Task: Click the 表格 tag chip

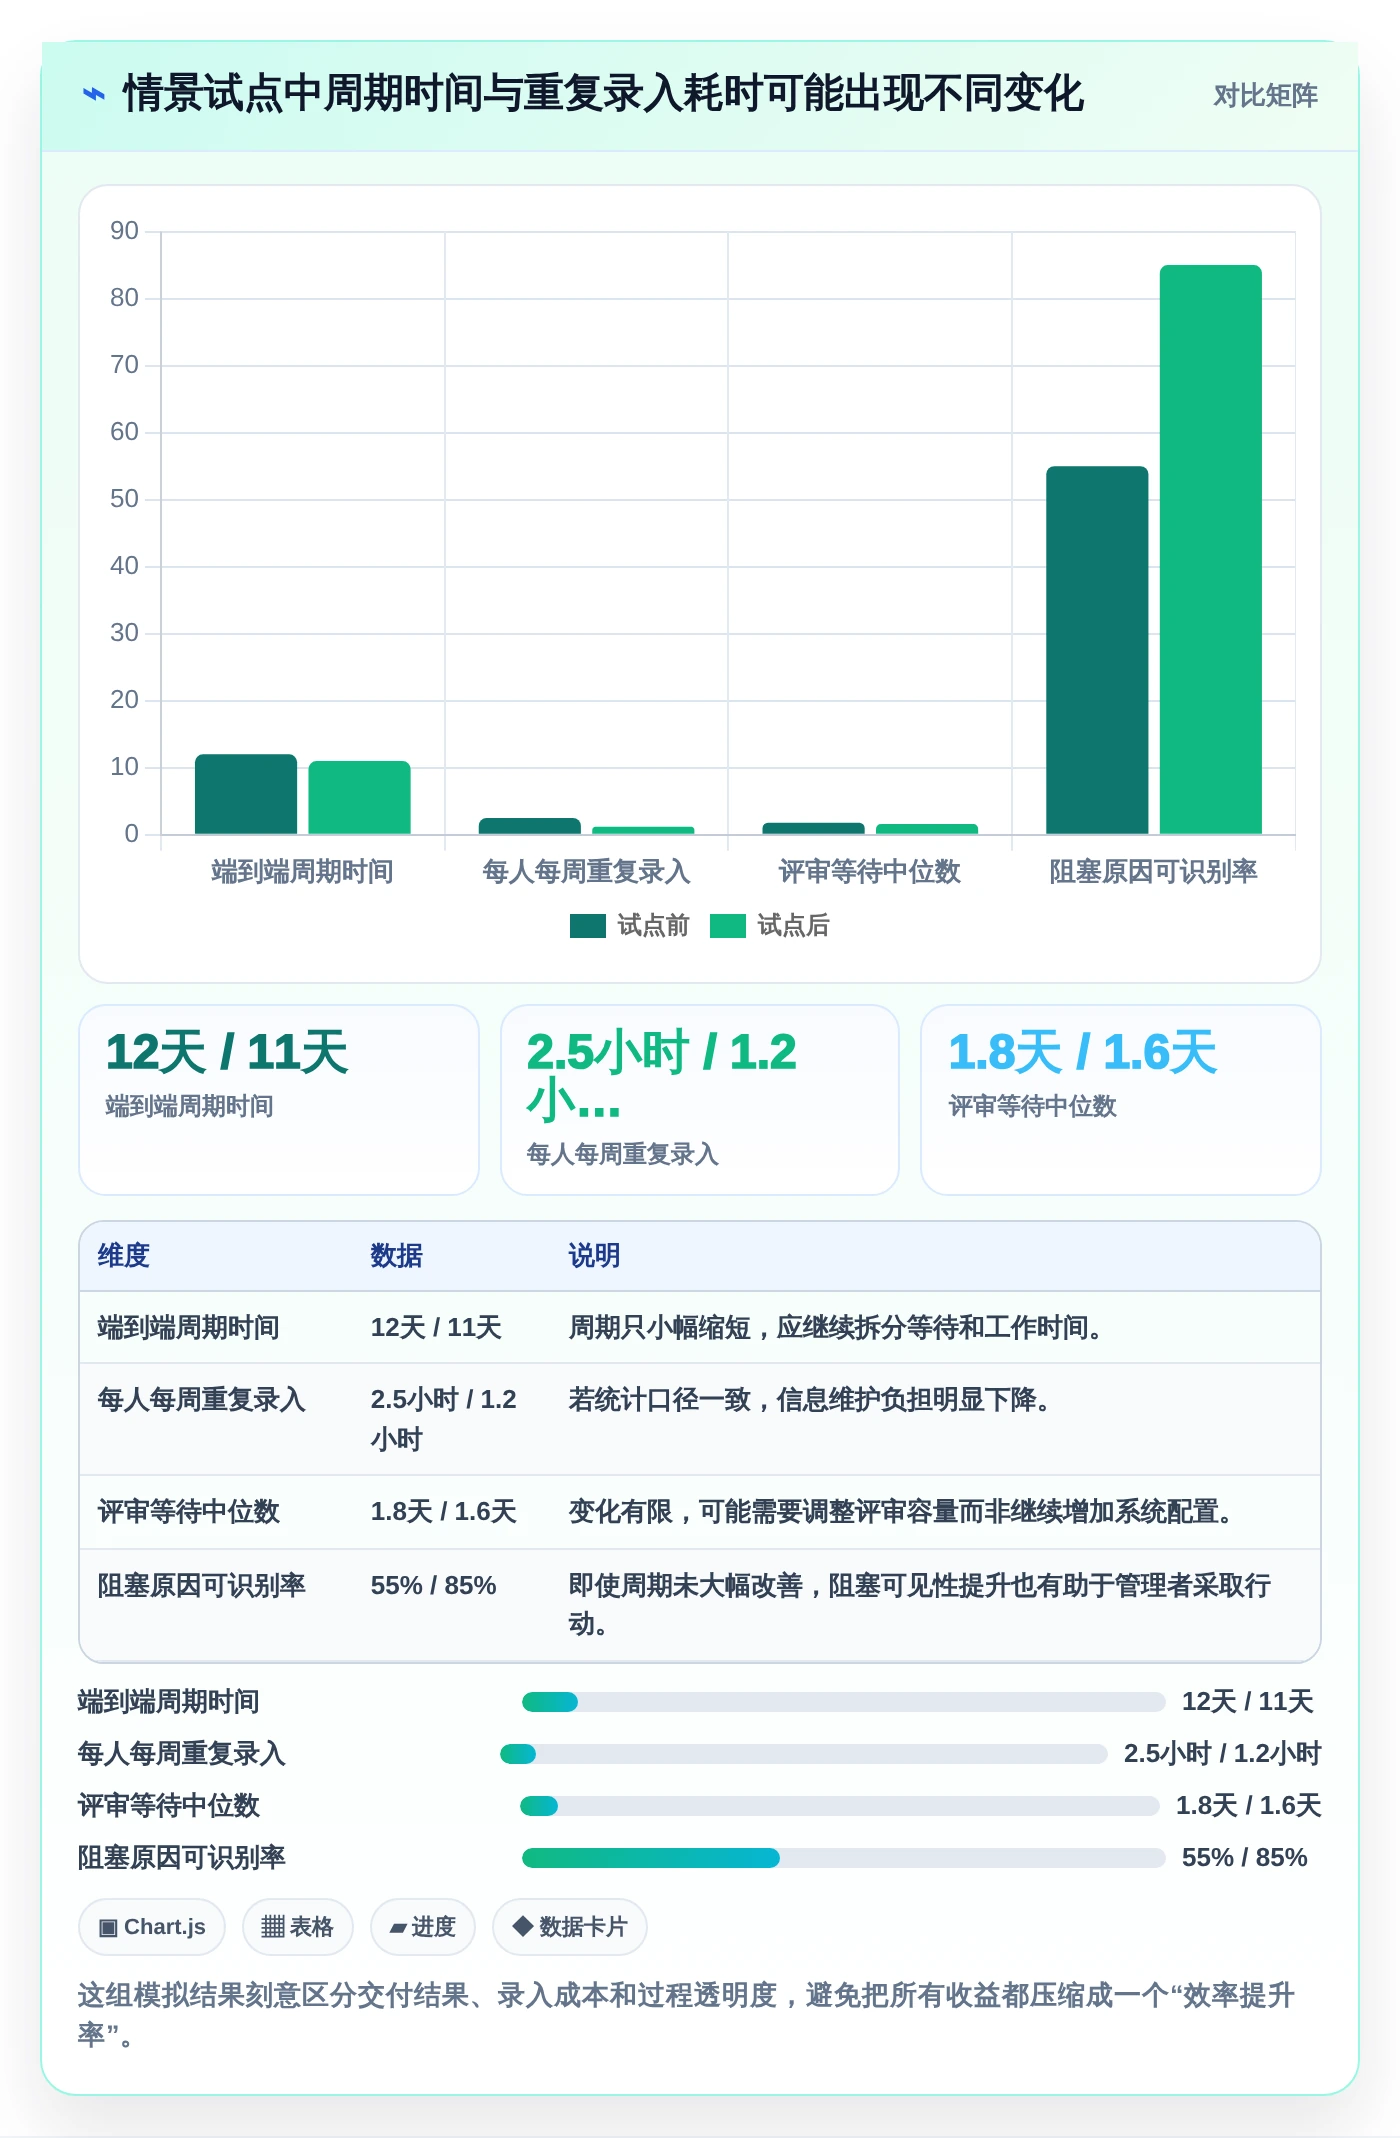Action: [x=297, y=1927]
